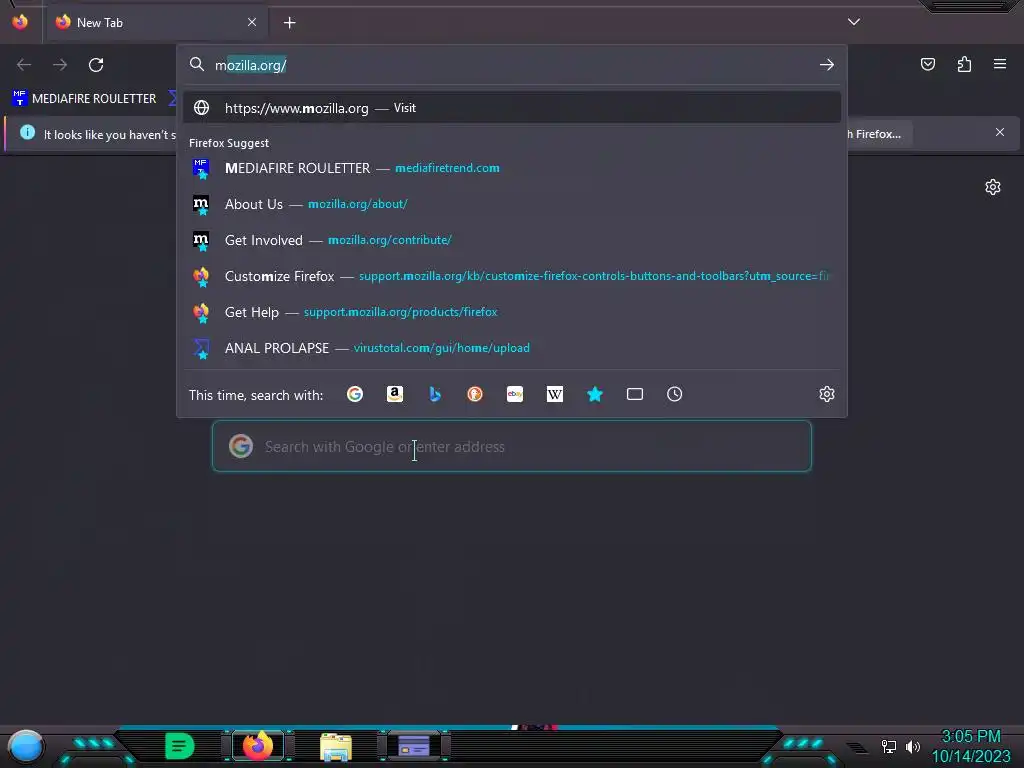Image resolution: width=1024 pixels, height=768 pixels.
Task: Go forward with the forward arrow
Action: pos(60,65)
